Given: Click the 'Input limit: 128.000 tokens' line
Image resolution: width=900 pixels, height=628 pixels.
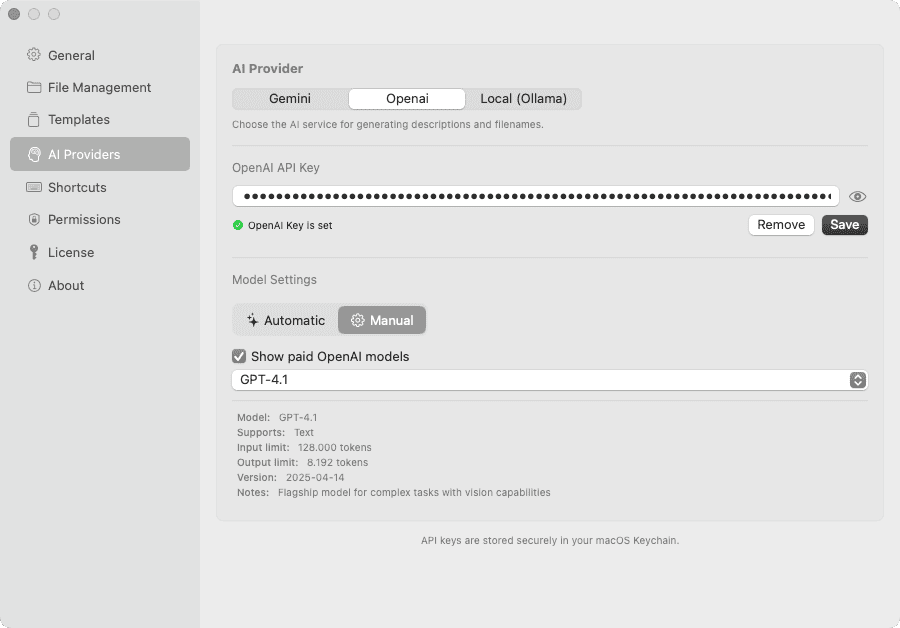Looking at the screenshot, I should (304, 447).
